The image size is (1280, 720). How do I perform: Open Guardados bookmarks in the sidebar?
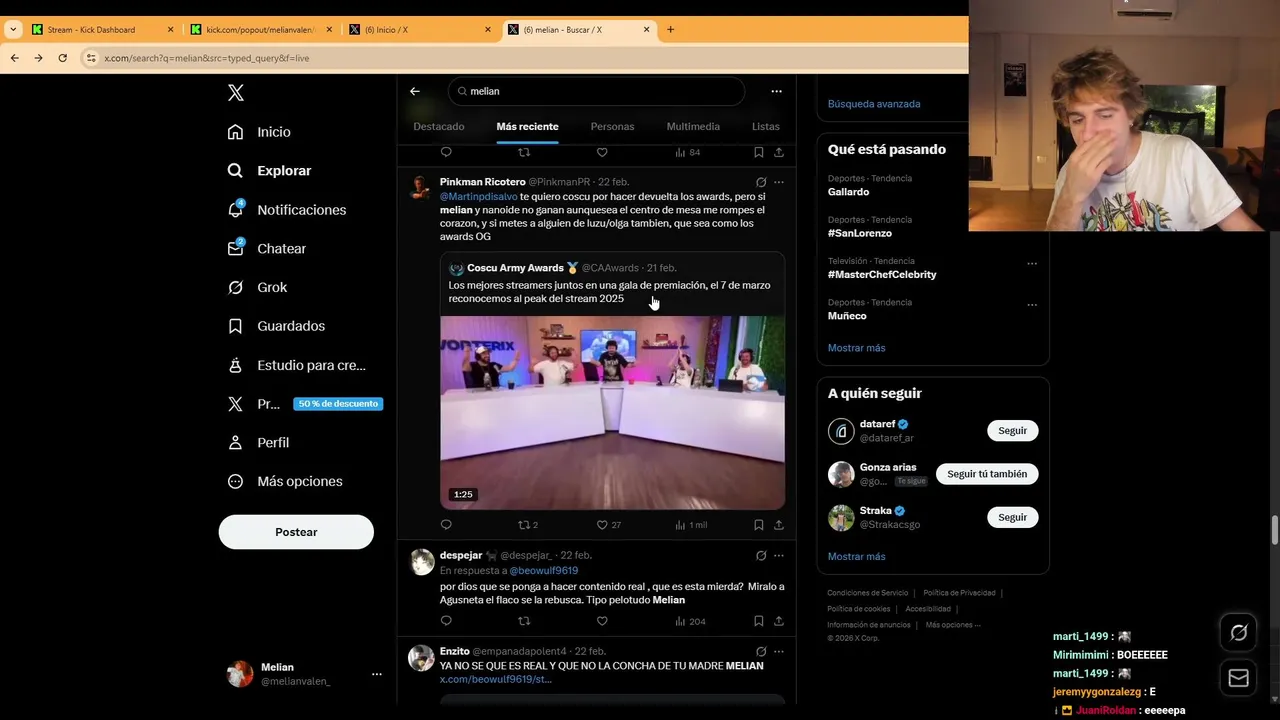tap(275, 326)
